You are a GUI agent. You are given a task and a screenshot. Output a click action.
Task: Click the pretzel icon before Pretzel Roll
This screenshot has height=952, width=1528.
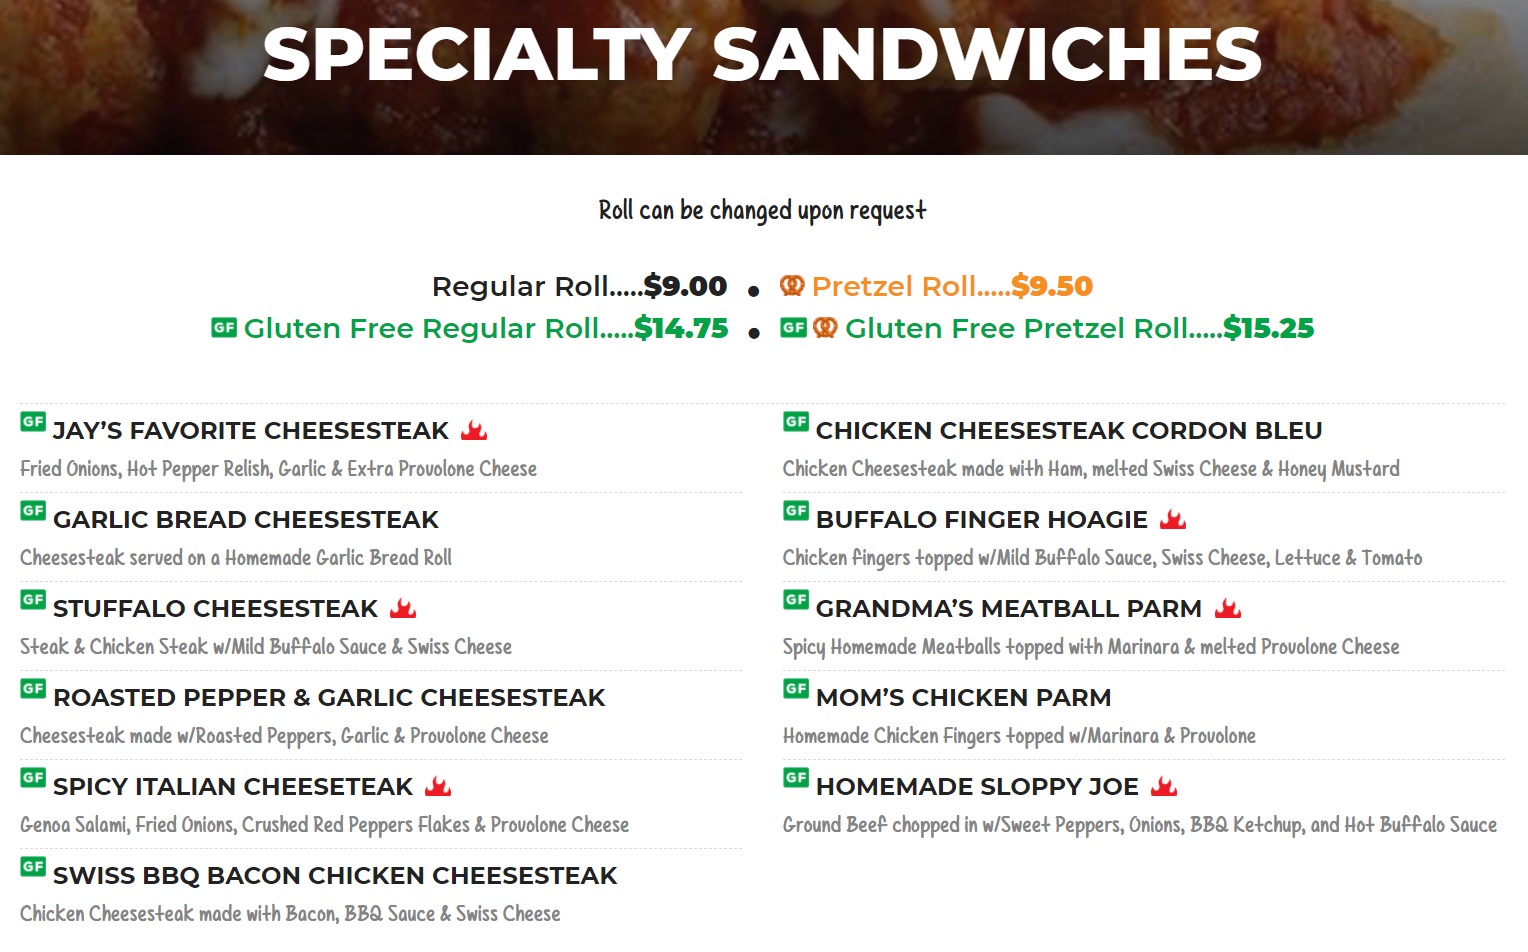[x=792, y=286]
